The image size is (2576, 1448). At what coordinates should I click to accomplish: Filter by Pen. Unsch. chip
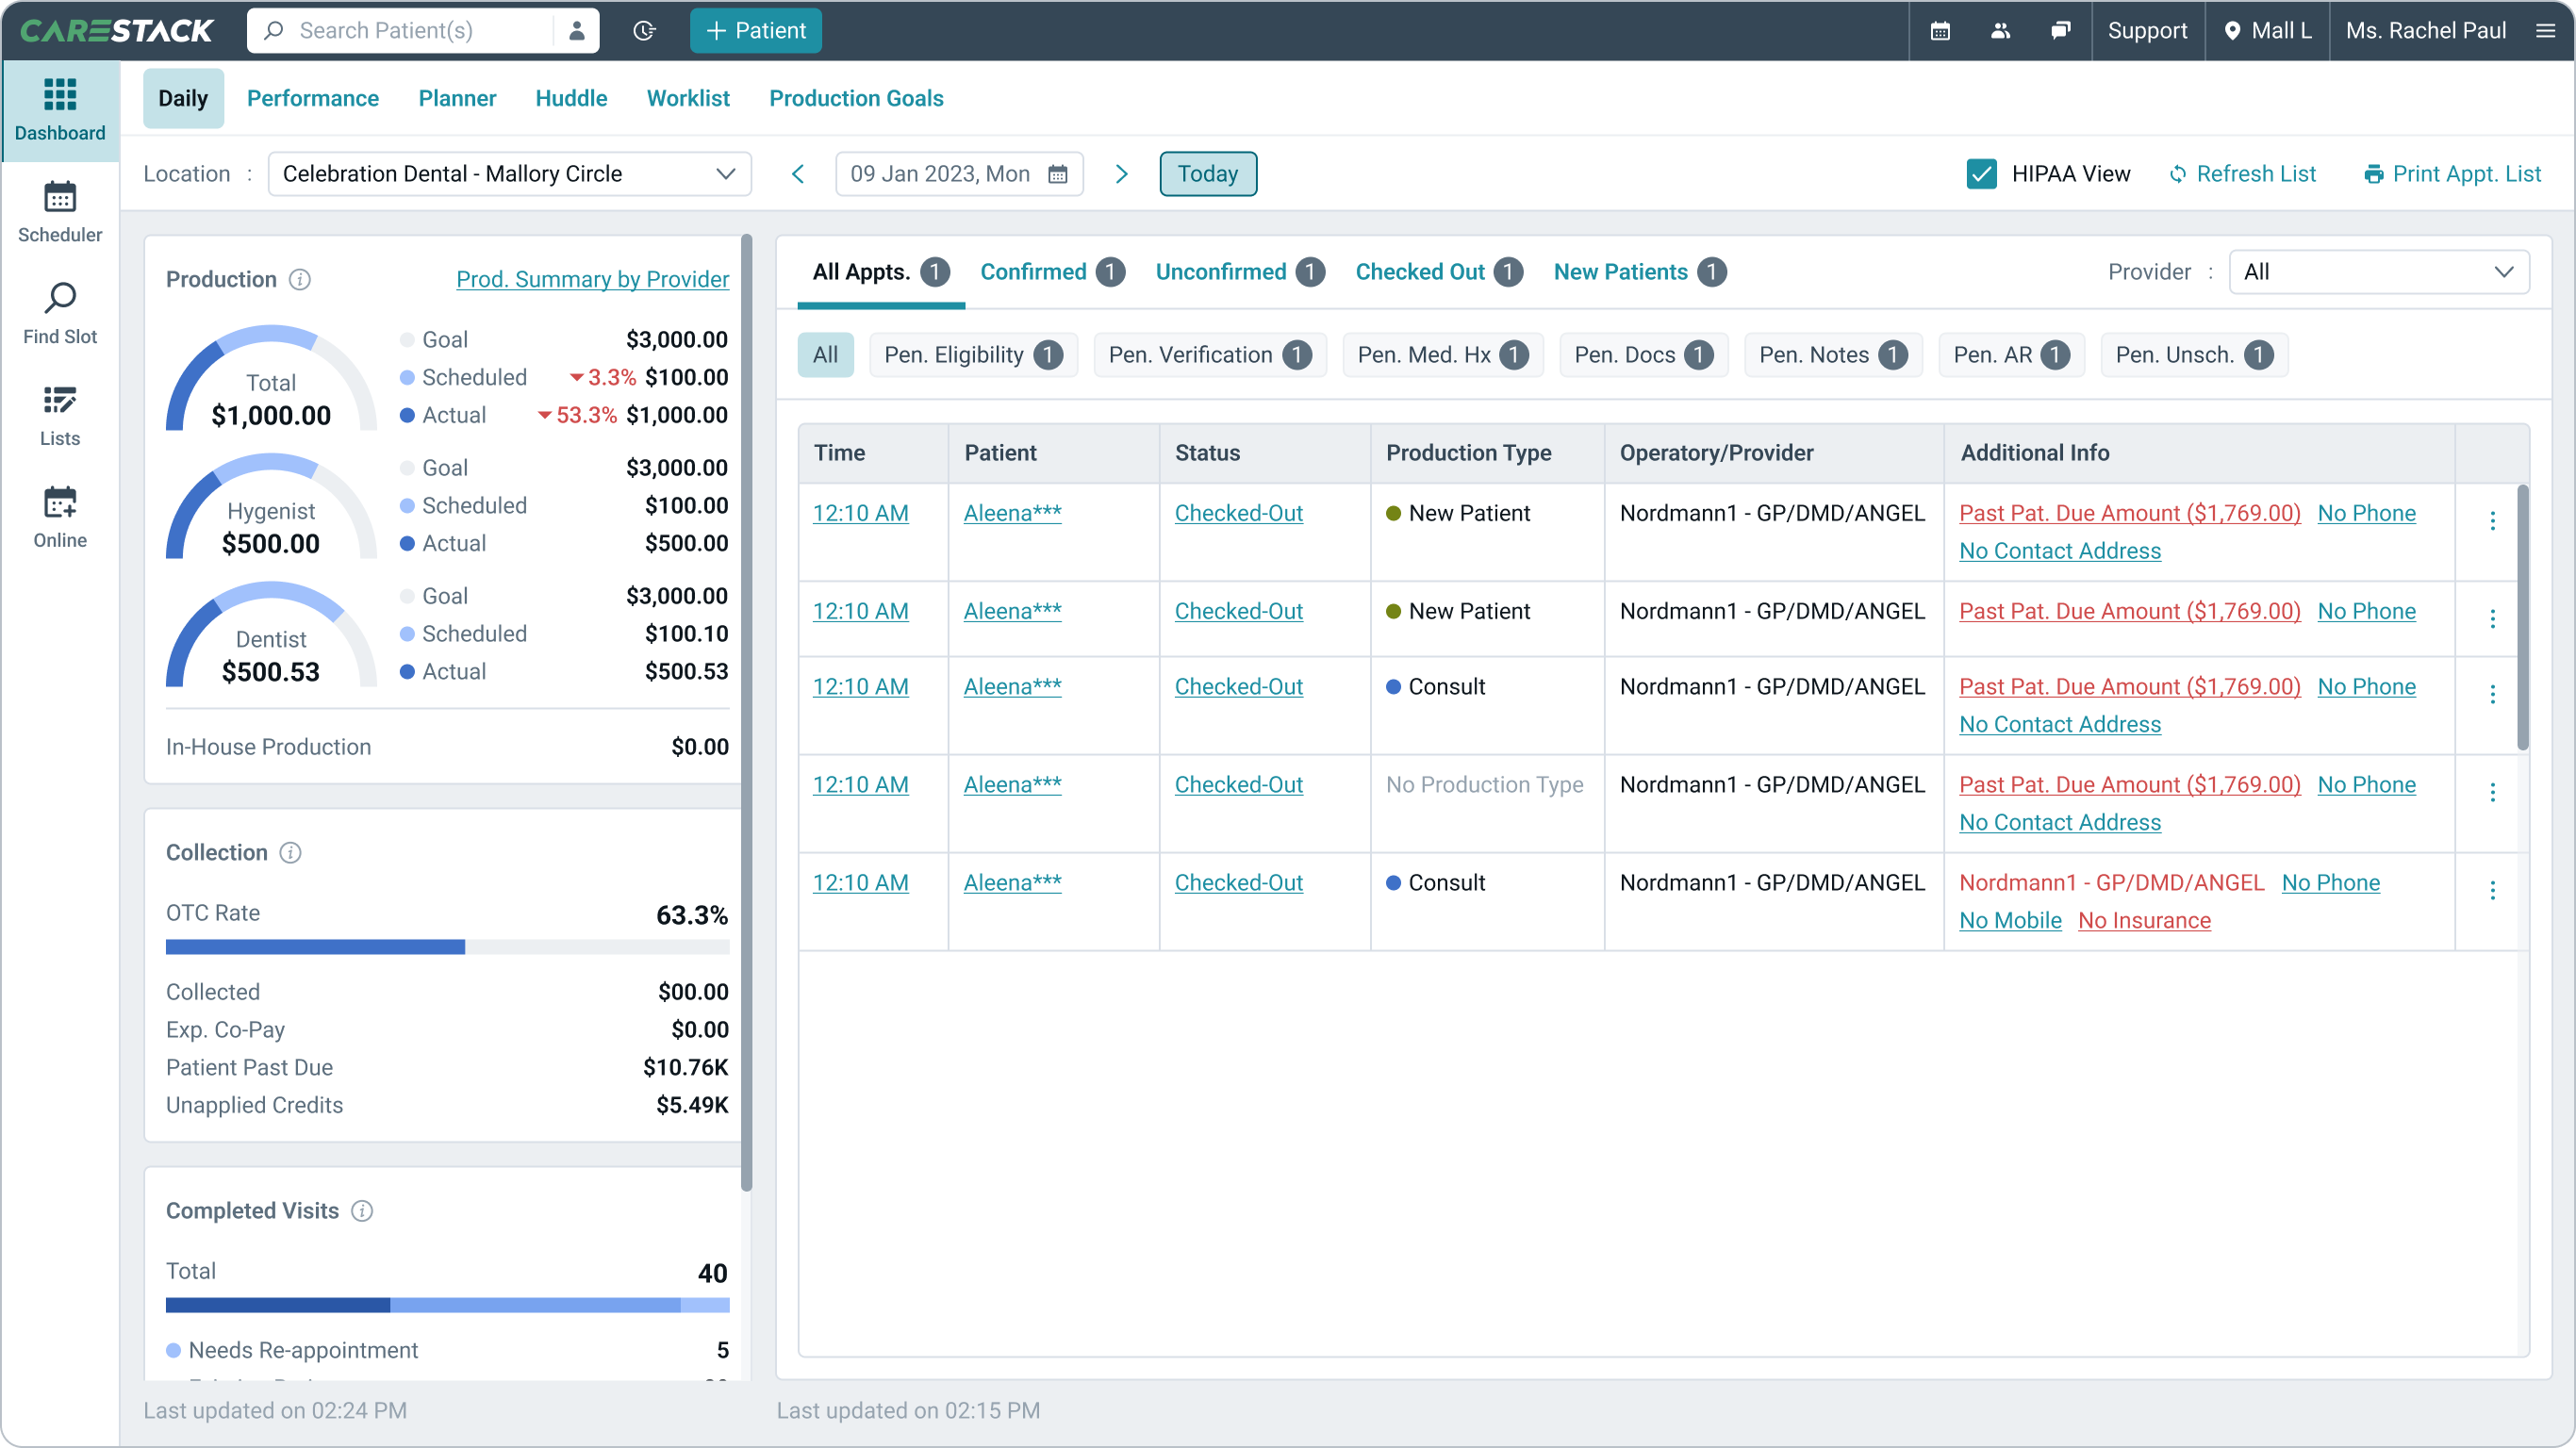pos(2194,355)
